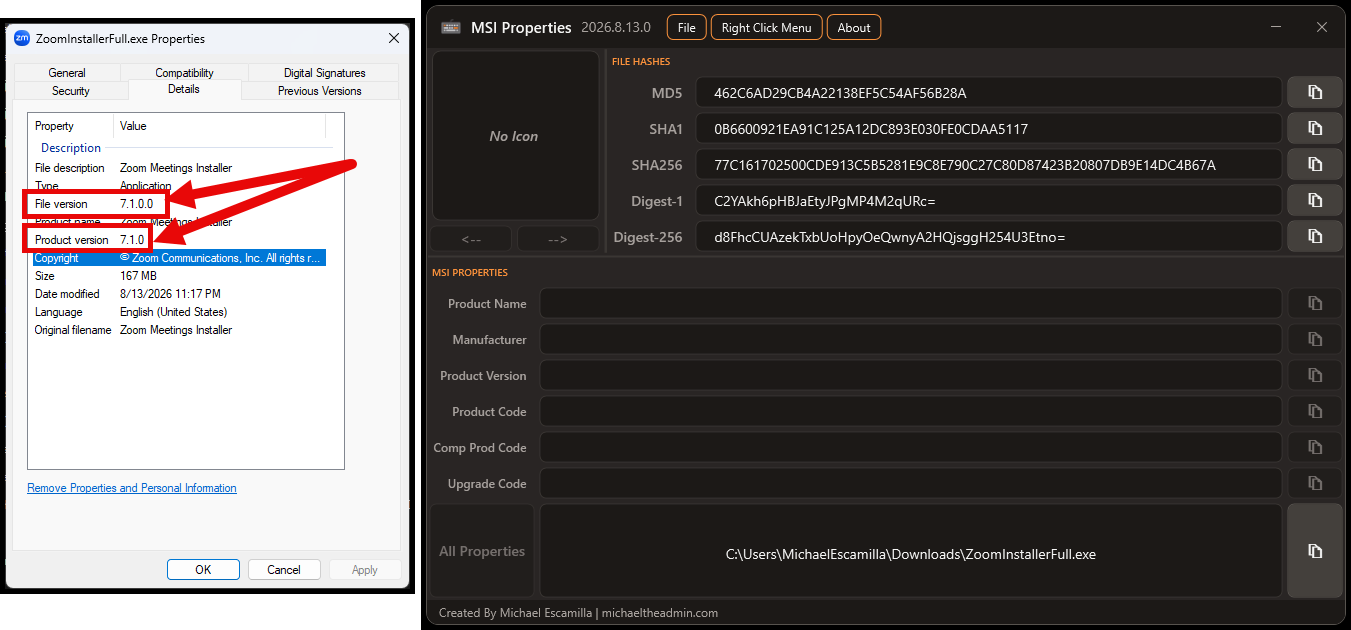Image resolution: width=1351 pixels, height=630 pixels.
Task: Copy the SHA1 hash value
Action: [1314, 128]
